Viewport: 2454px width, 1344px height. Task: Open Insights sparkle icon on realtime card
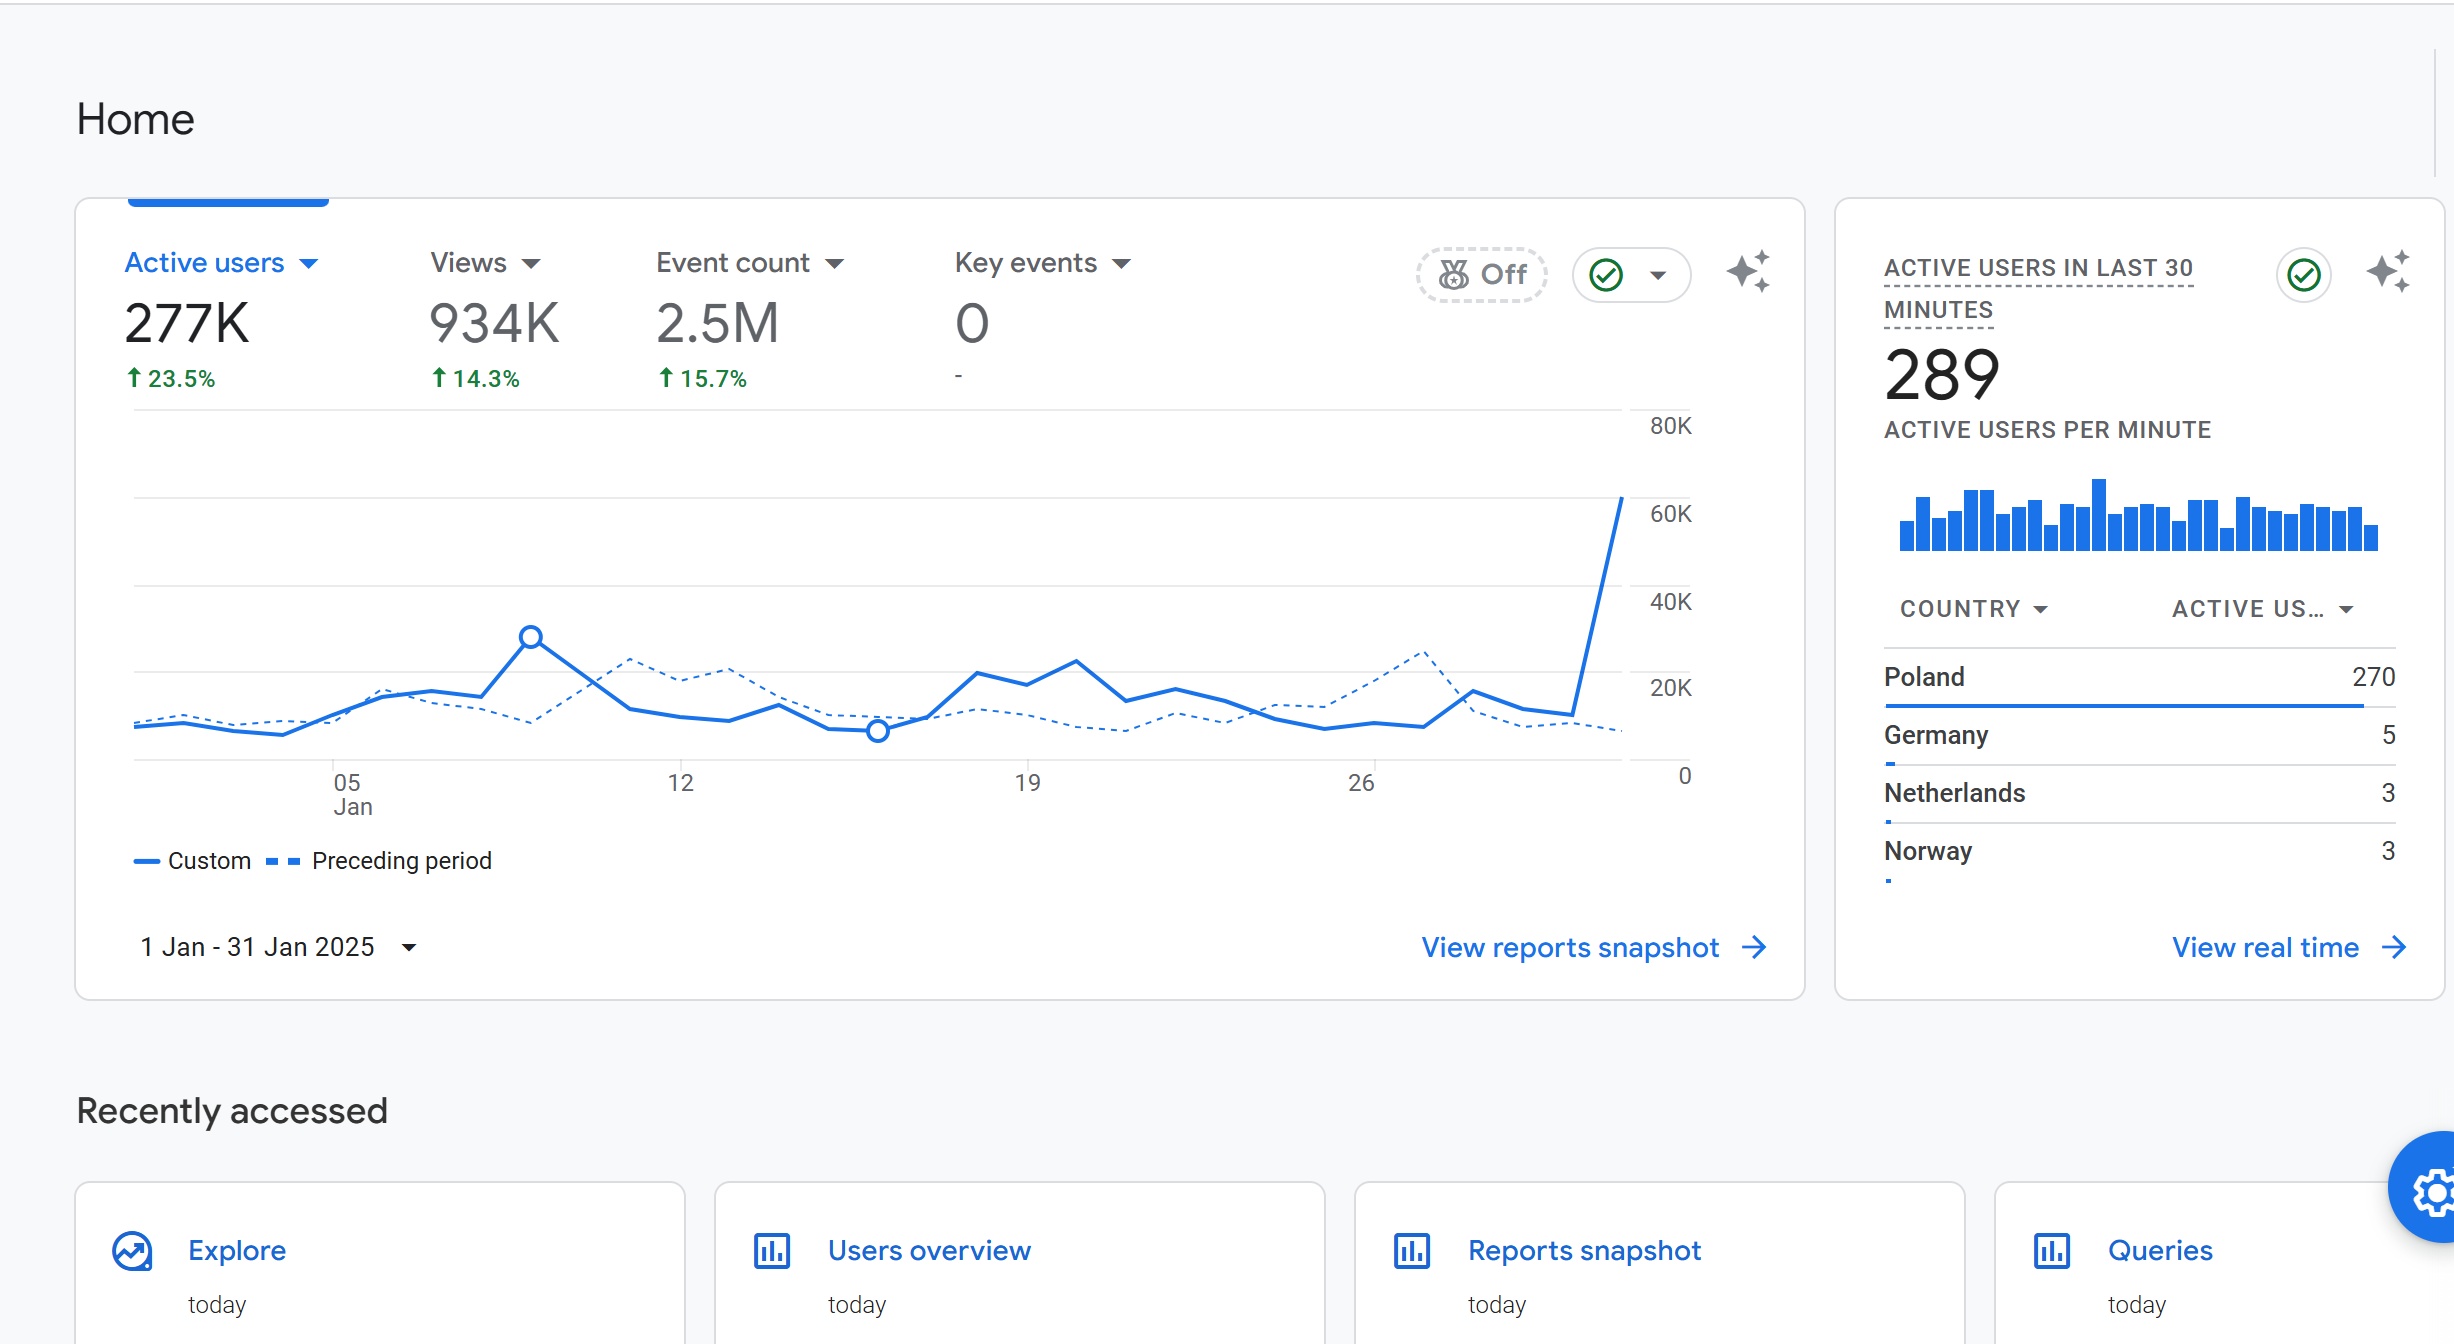[x=2388, y=272]
